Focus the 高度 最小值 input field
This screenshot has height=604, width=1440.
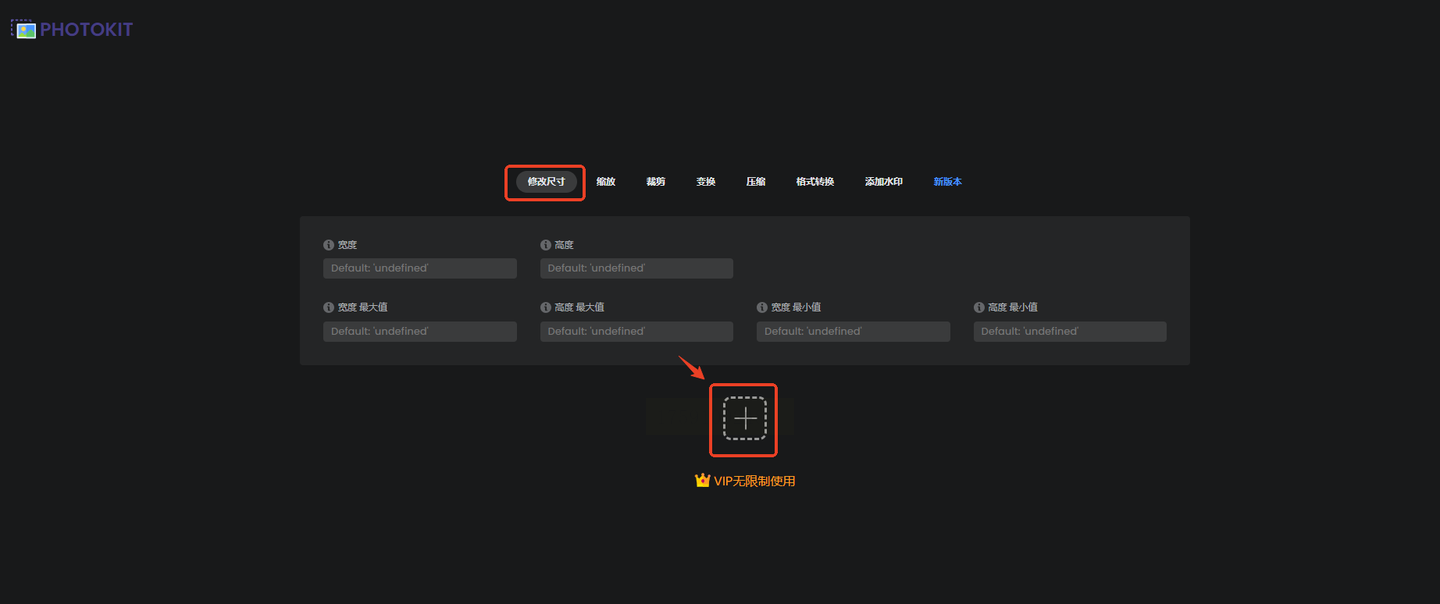(1070, 331)
